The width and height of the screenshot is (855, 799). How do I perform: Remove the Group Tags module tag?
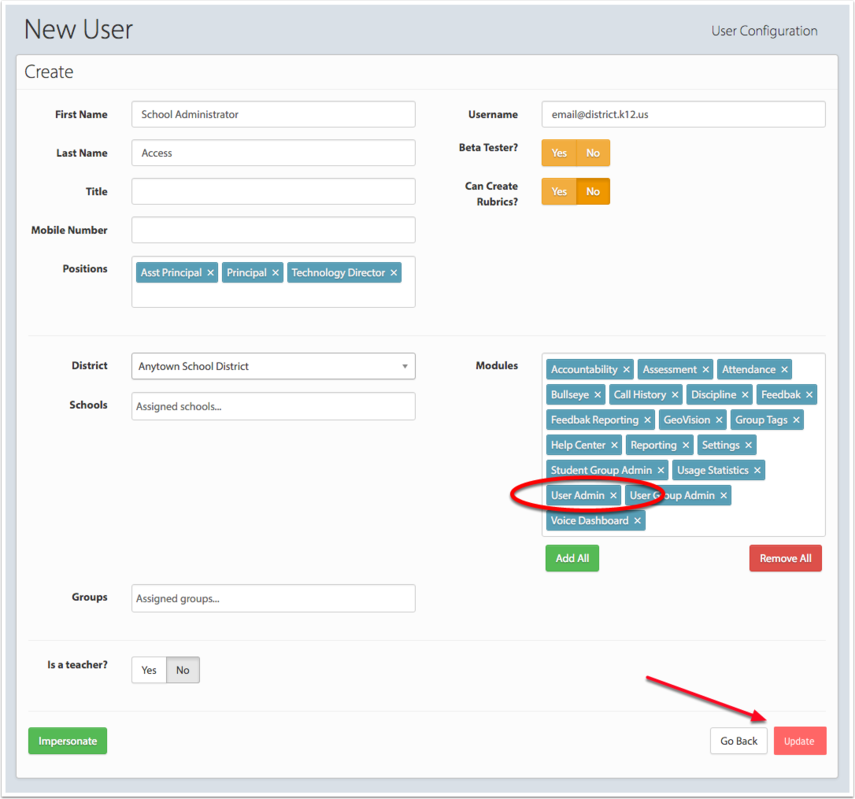[x=796, y=420]
